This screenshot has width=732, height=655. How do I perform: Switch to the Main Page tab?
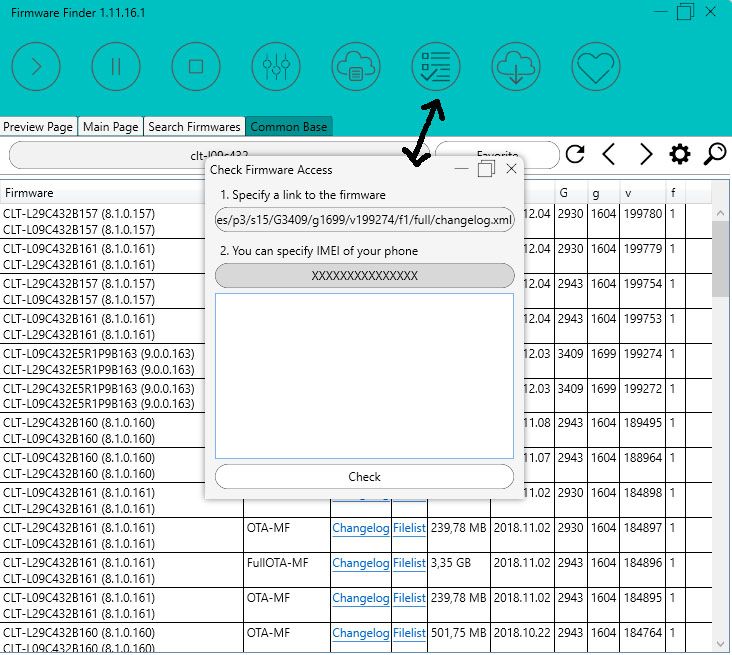(x=111, y=127)
